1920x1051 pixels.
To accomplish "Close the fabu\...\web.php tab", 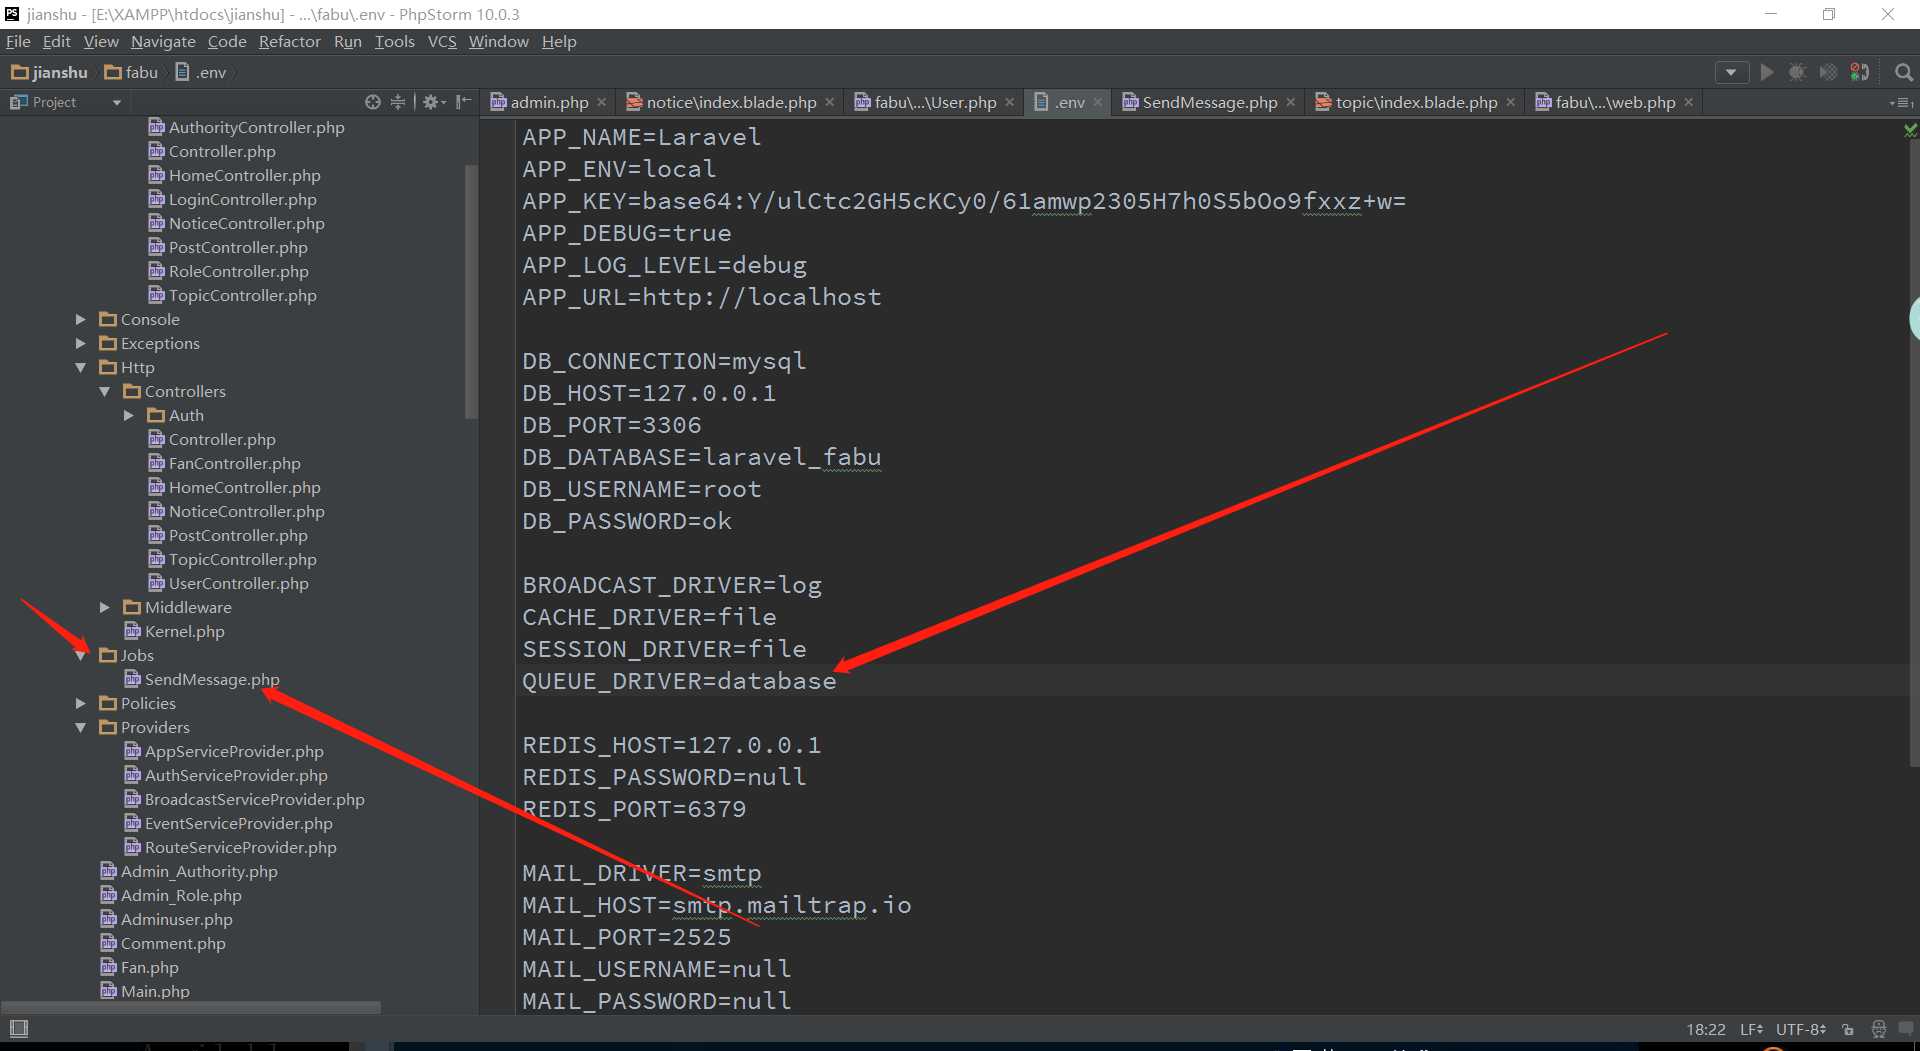I will pyautogui.click(x=1688, y=102).
